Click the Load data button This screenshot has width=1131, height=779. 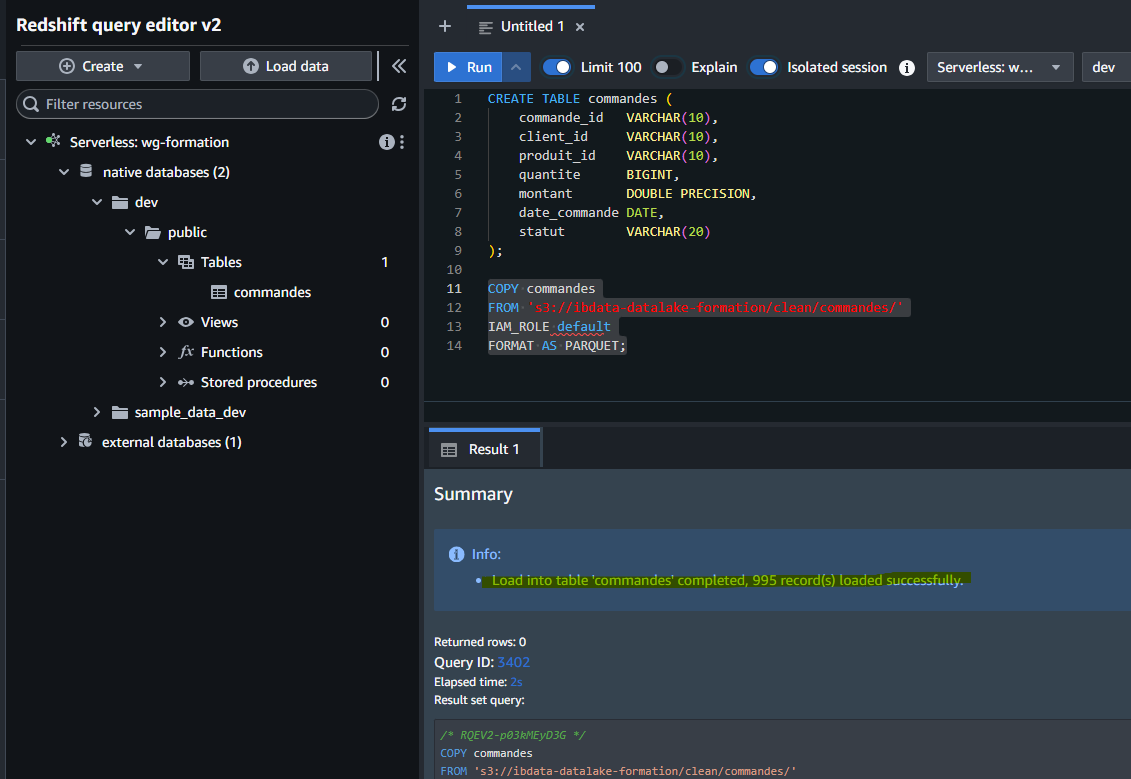[286, 66]
